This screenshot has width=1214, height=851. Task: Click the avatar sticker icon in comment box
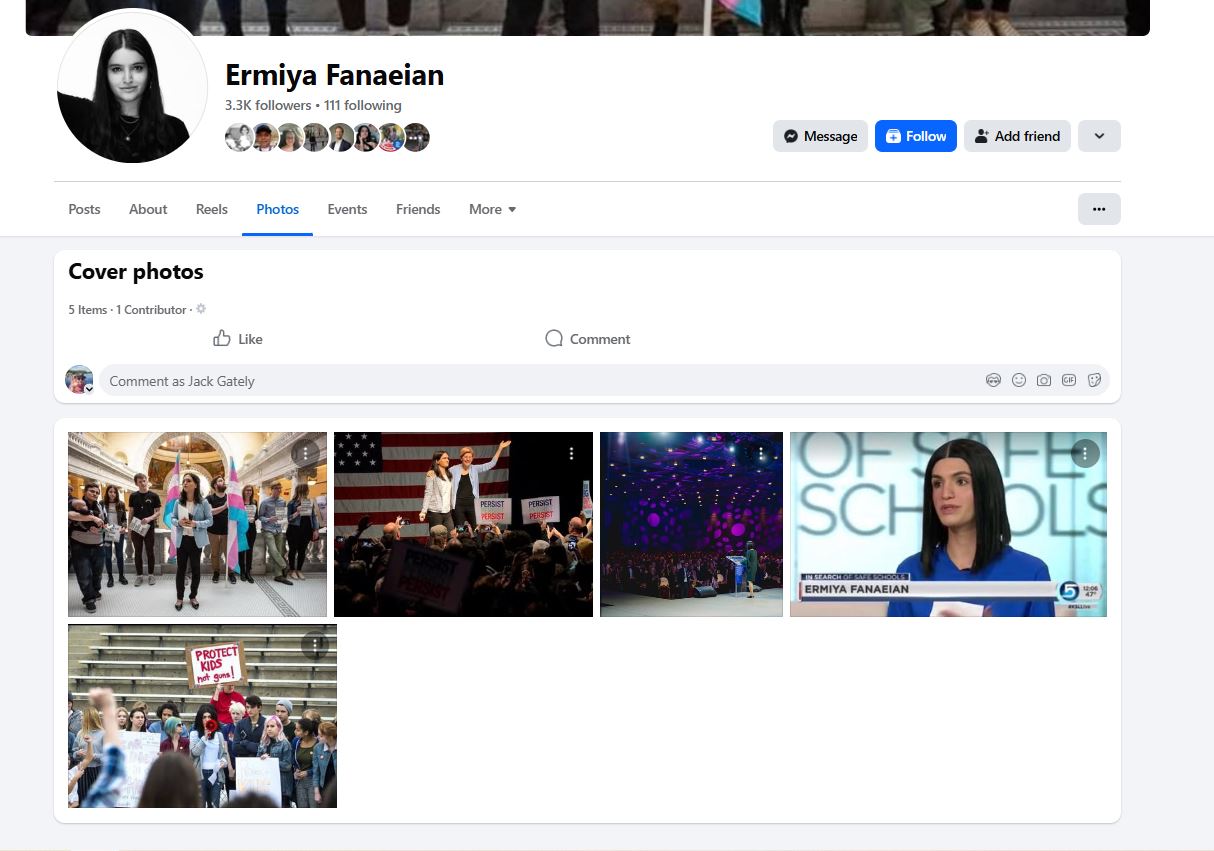point(993,380)
